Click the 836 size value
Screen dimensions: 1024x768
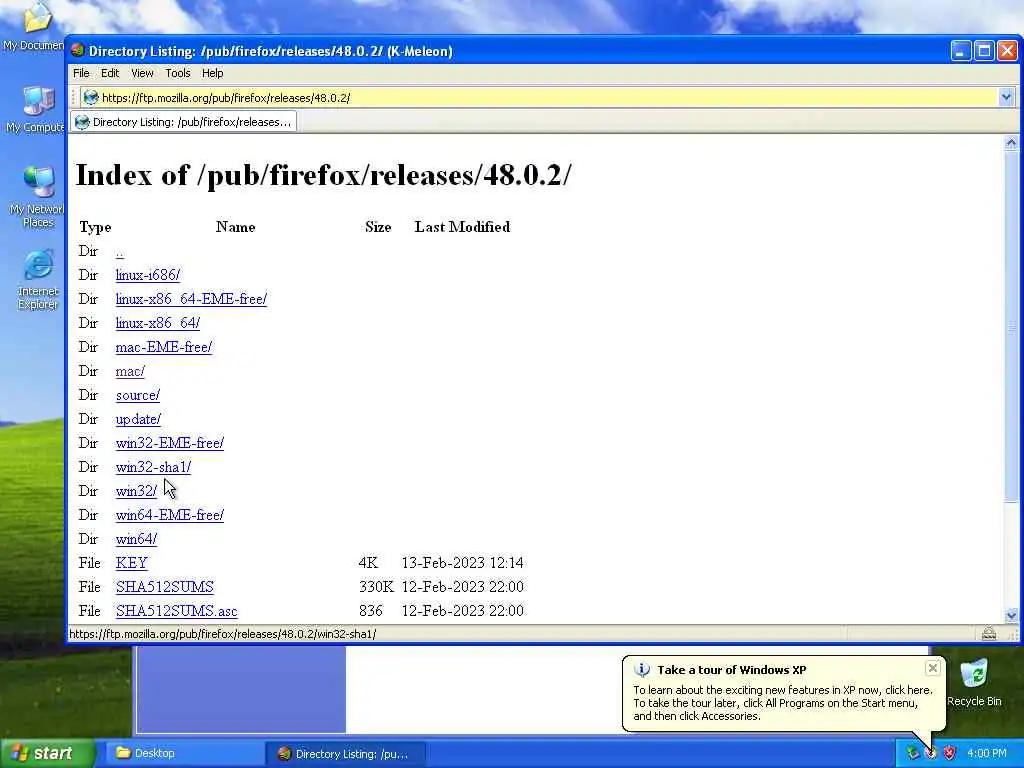click(x=371, y=611)
